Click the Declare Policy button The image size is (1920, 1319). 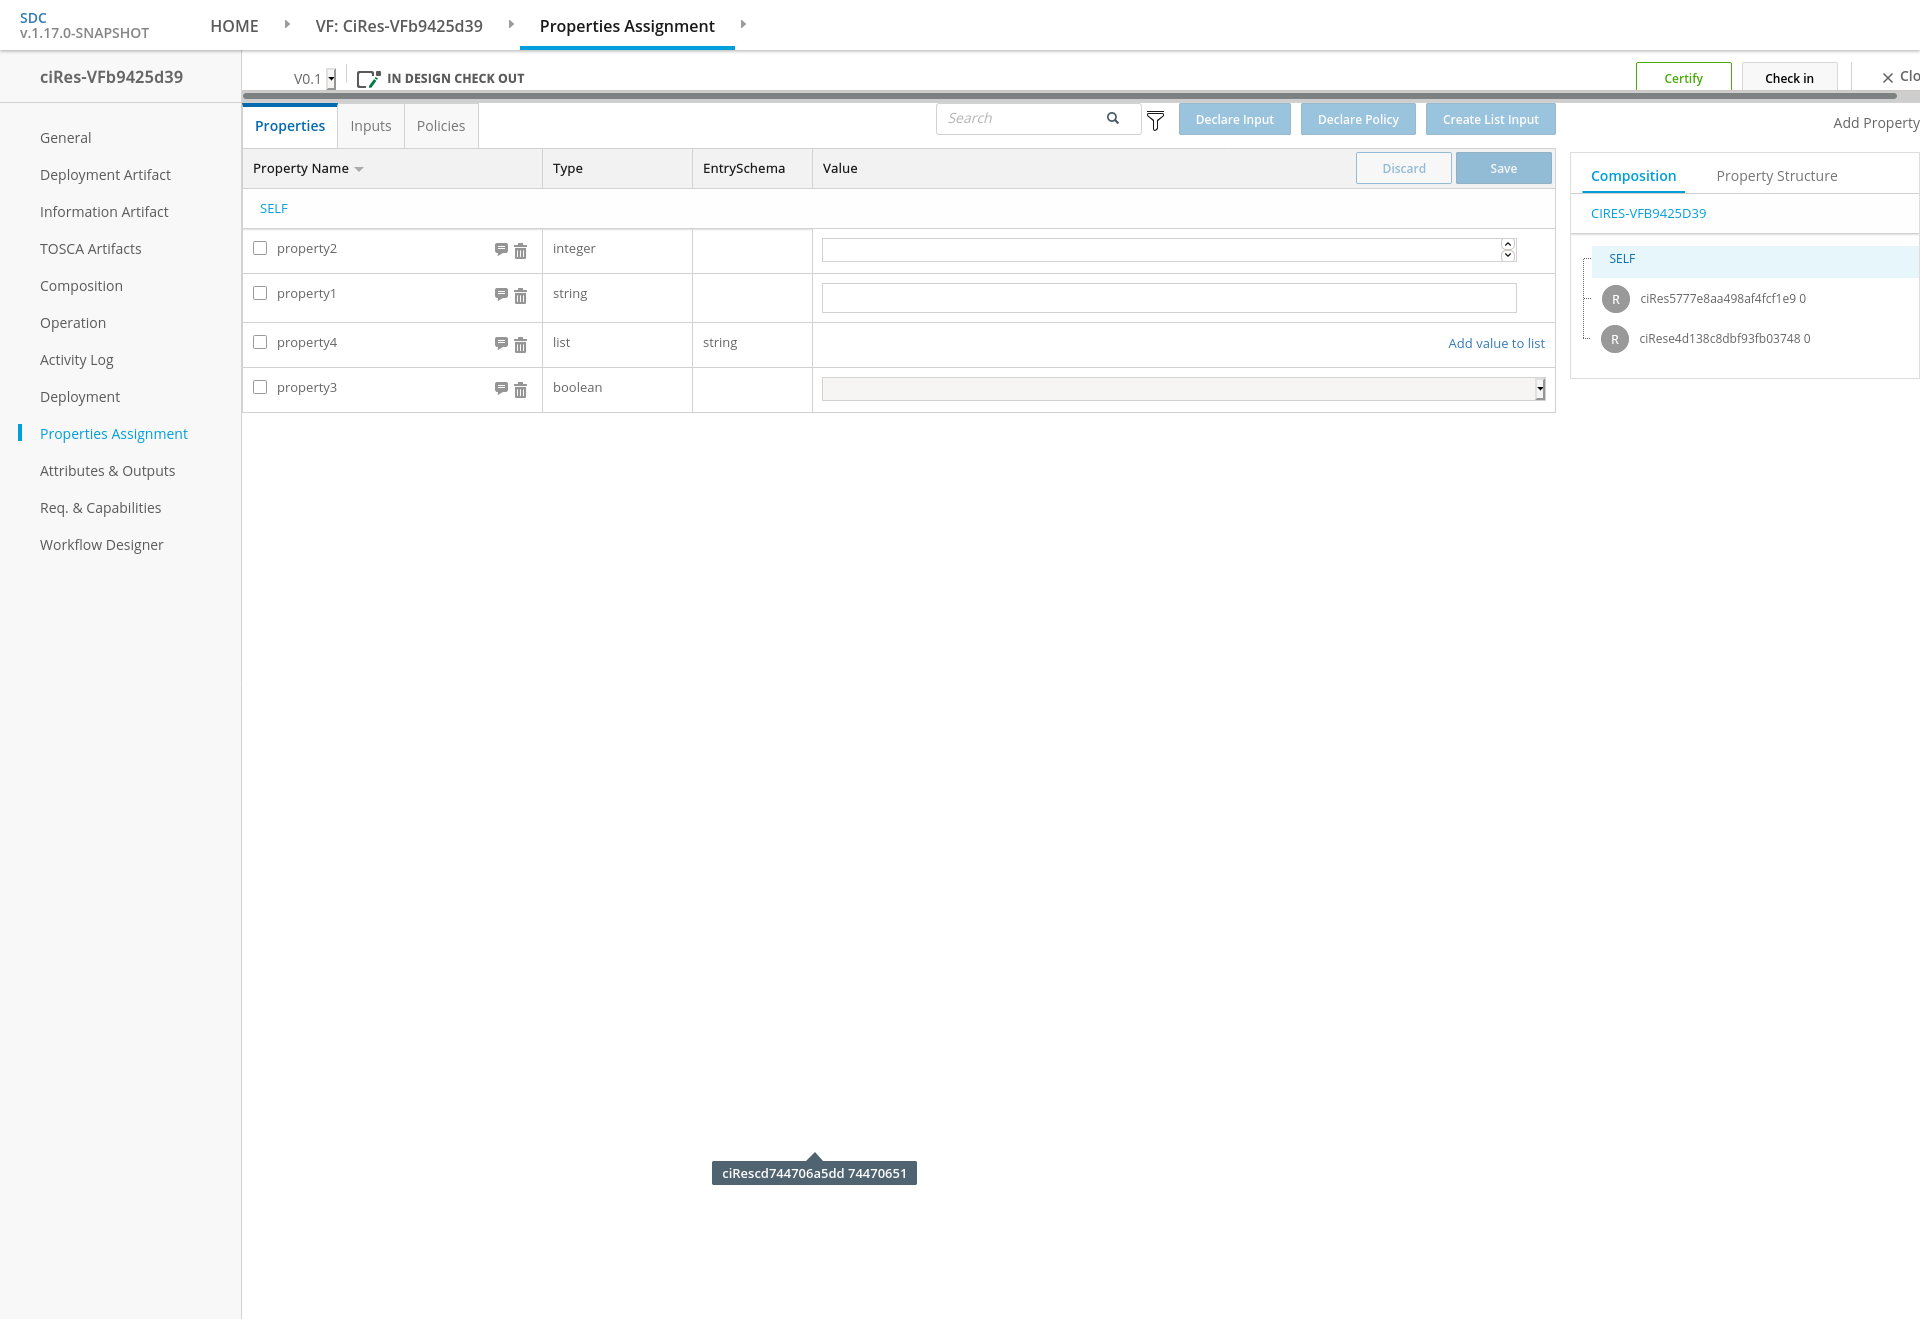[1358, 119]
